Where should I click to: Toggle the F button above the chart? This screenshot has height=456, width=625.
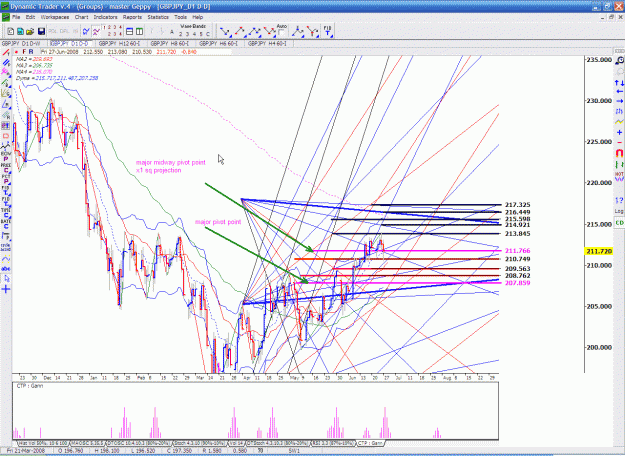click(x=24, y=52)
